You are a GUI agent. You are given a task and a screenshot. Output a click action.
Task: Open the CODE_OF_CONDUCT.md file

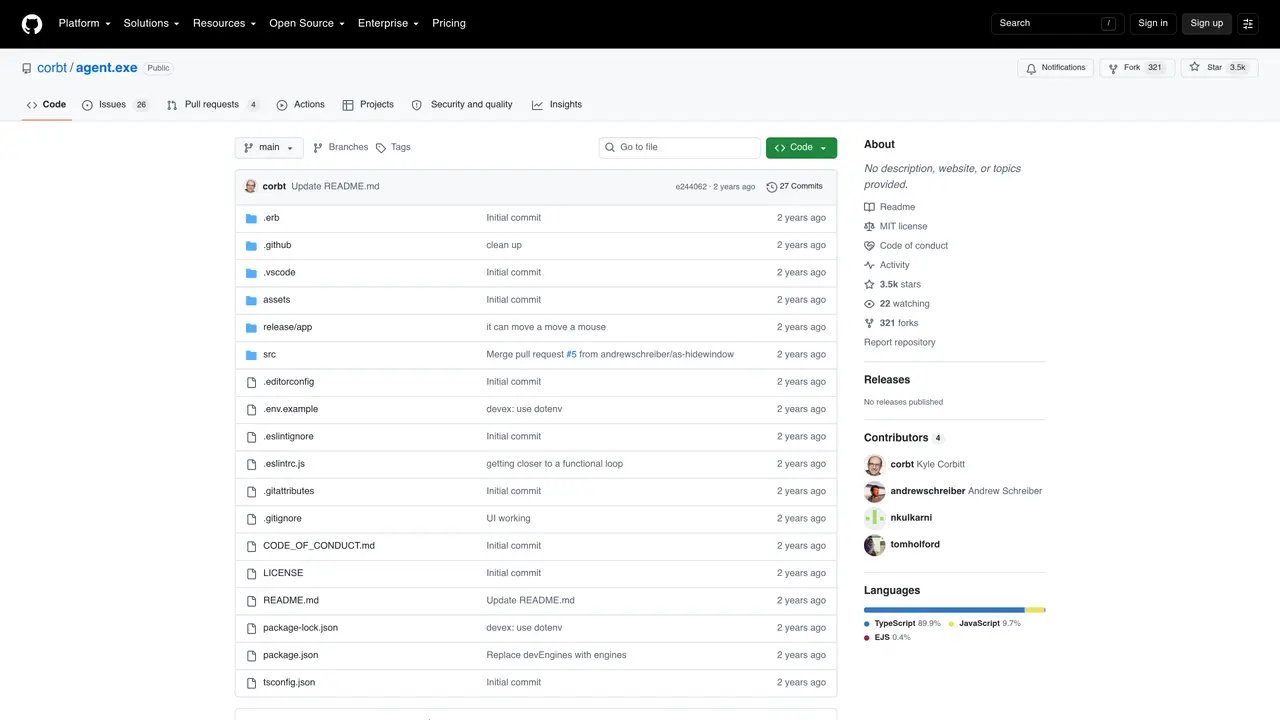pyautogui.click(x=319, y=546)
